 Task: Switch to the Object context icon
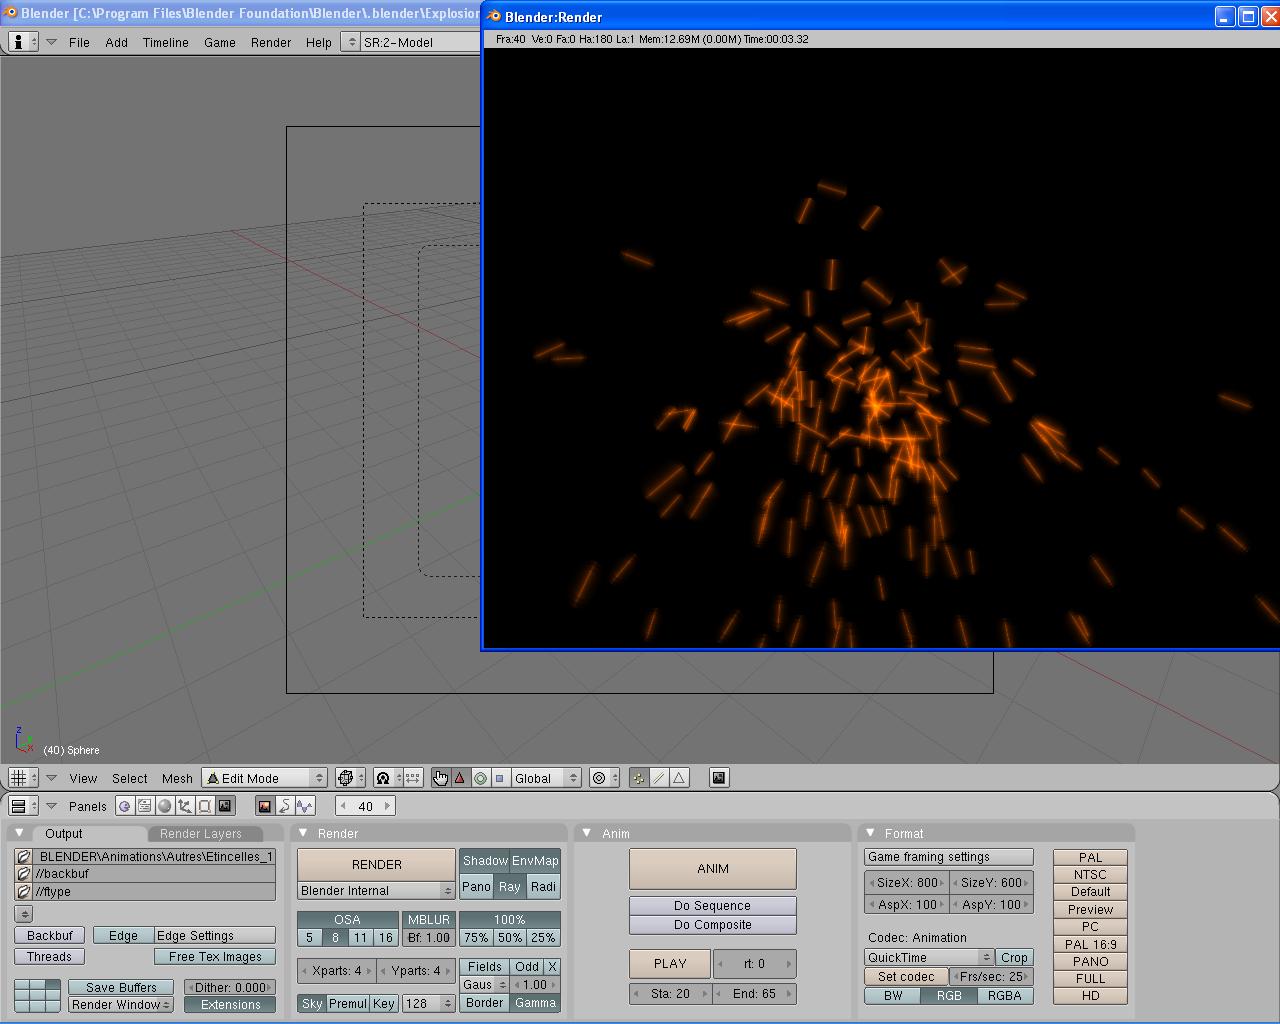(185, 806)
